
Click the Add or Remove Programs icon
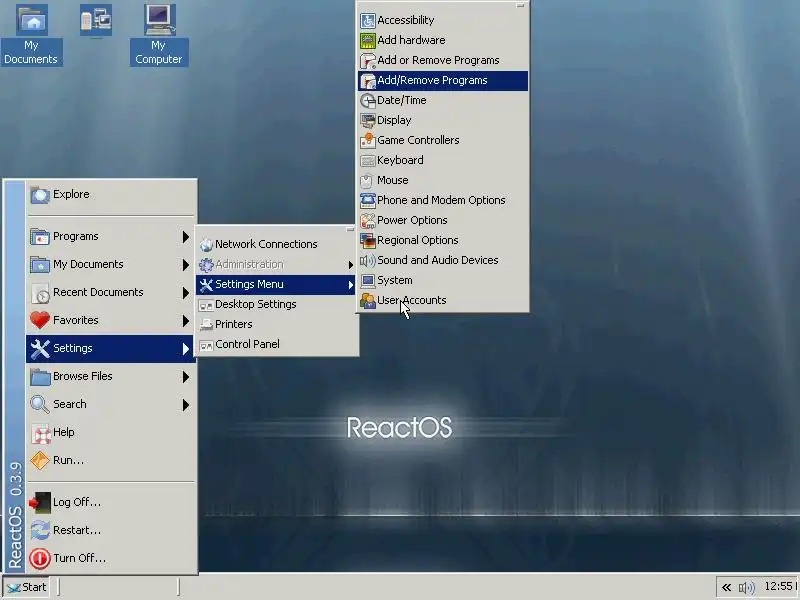(367, 60)
